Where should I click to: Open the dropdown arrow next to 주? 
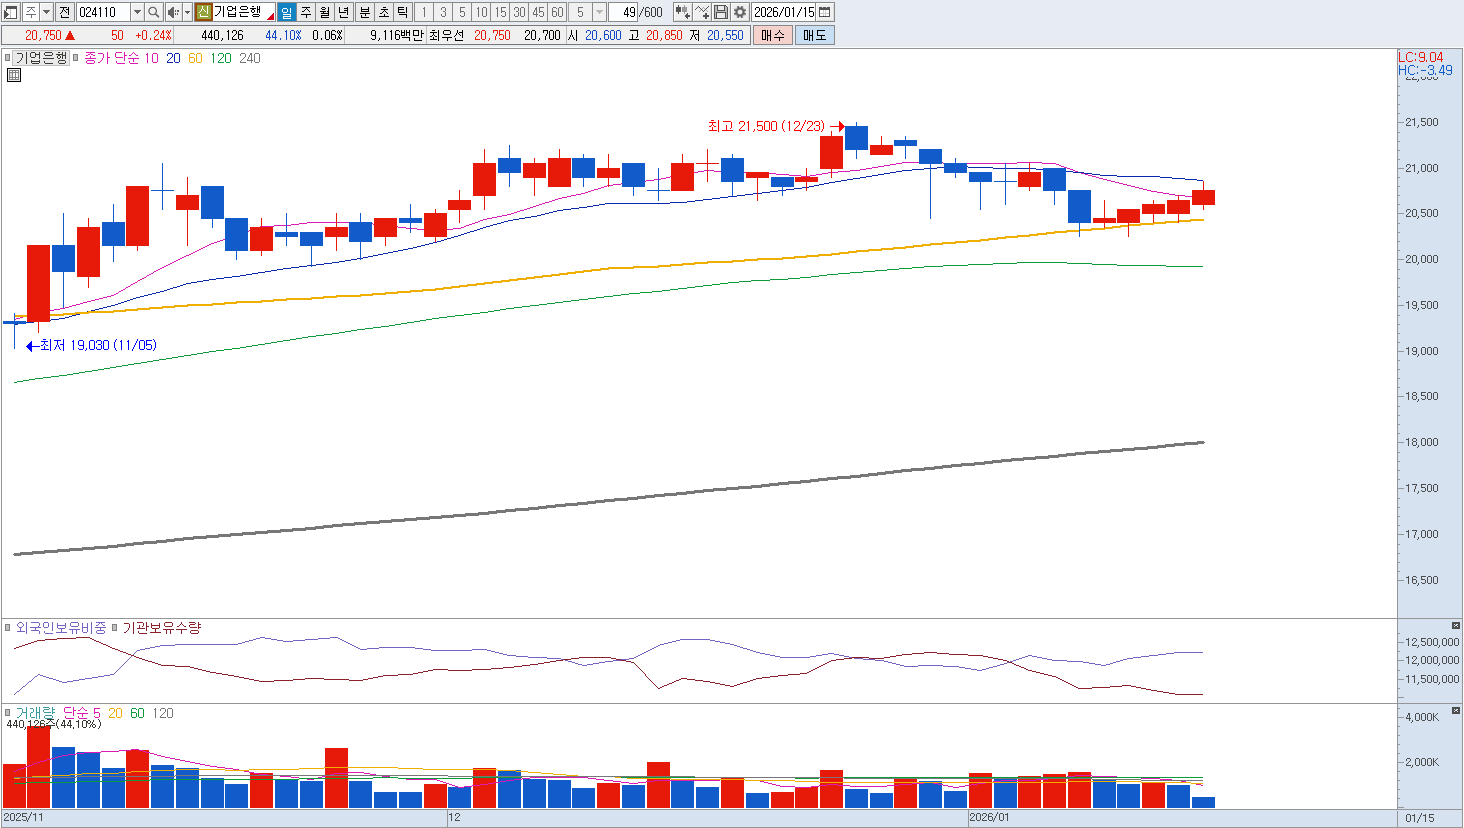46,12
